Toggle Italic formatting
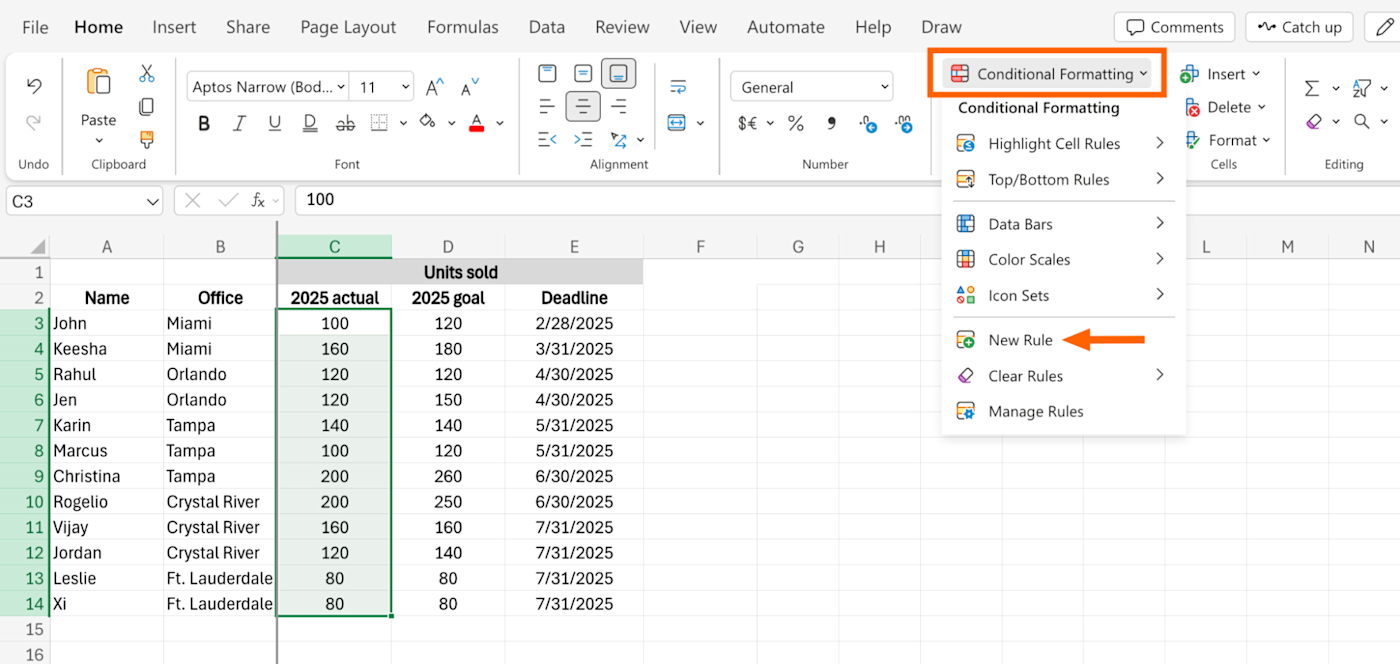The height and width of the screenshot is (664, 1400). (239, 123)
